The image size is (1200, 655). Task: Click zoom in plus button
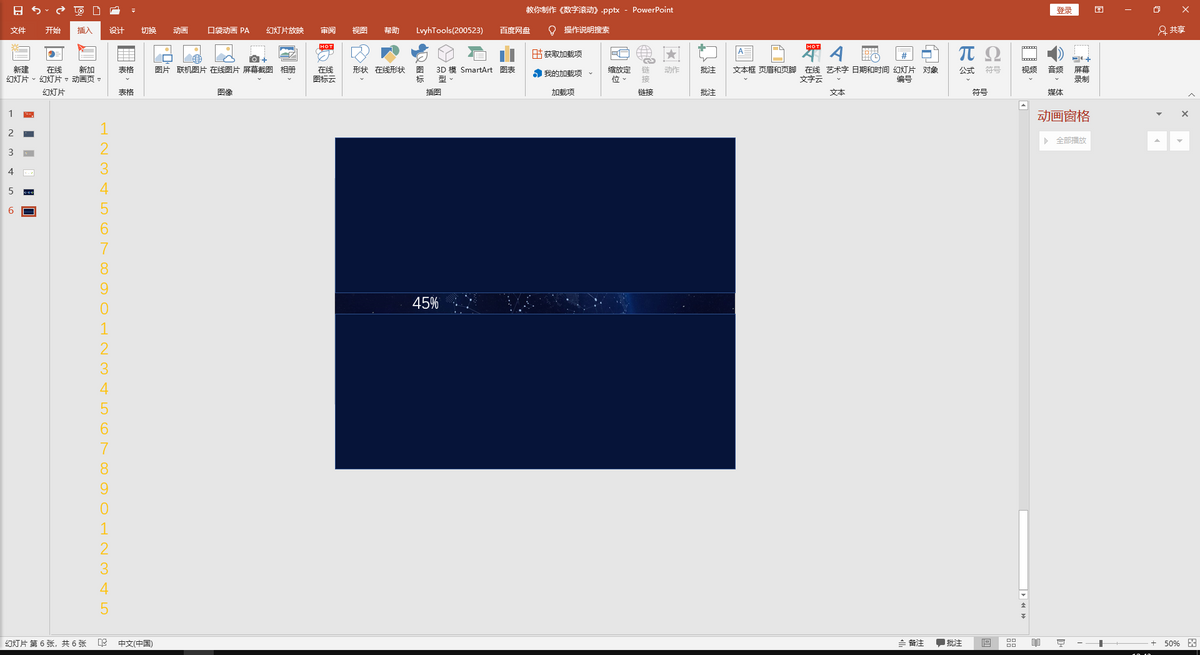(x=1153, y=643)
